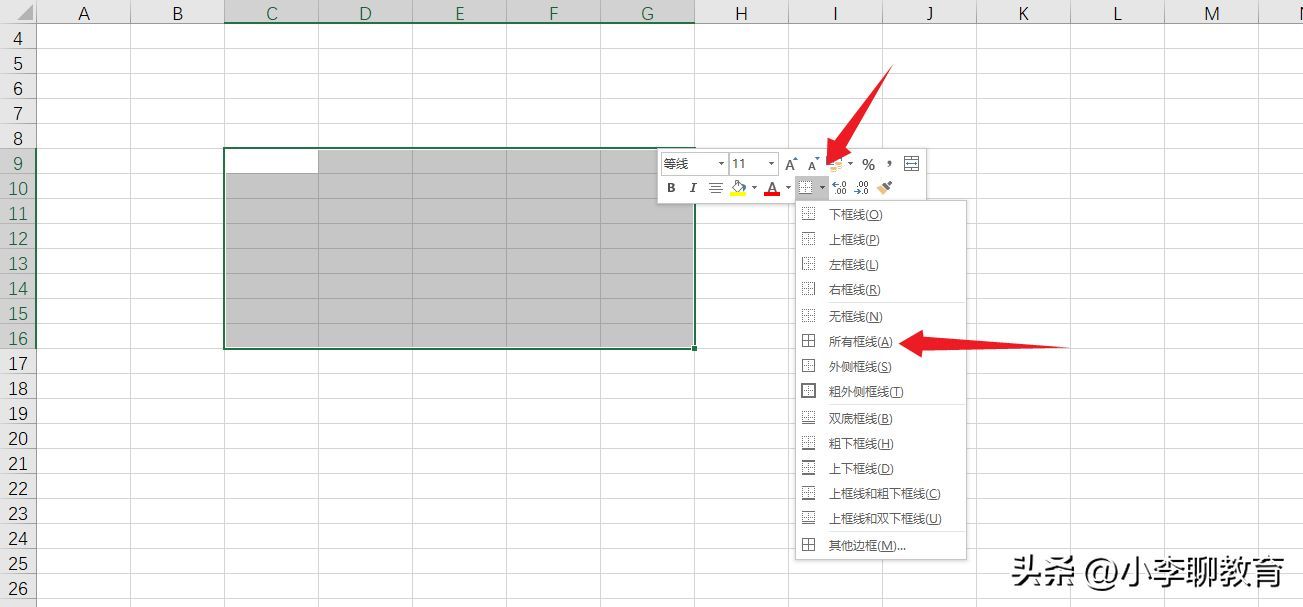Click the center alignment icon
Screen dimensions: 1303x607
click(x=716, y=187)
